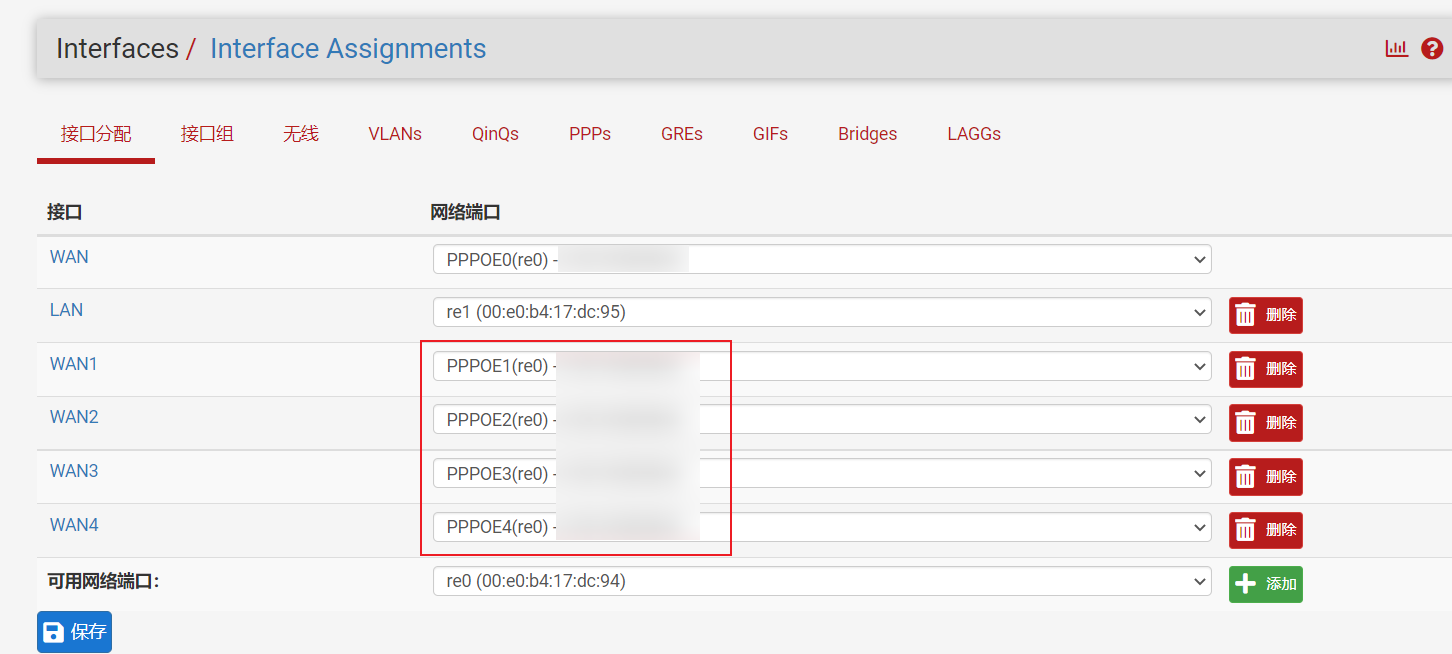
Task: Click the 接口 column header
Action: (x=64, y=212)
